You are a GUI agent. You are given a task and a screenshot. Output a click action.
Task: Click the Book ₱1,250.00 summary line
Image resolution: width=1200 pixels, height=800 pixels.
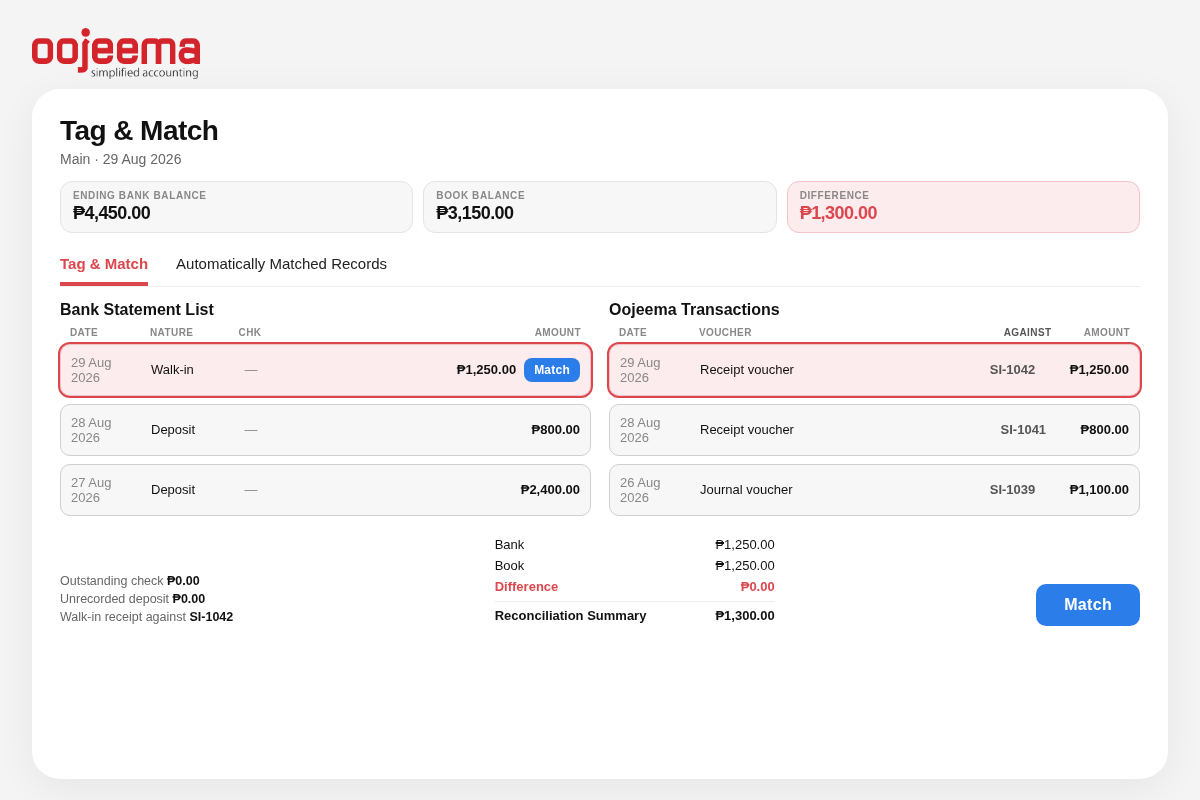(634, 566)
